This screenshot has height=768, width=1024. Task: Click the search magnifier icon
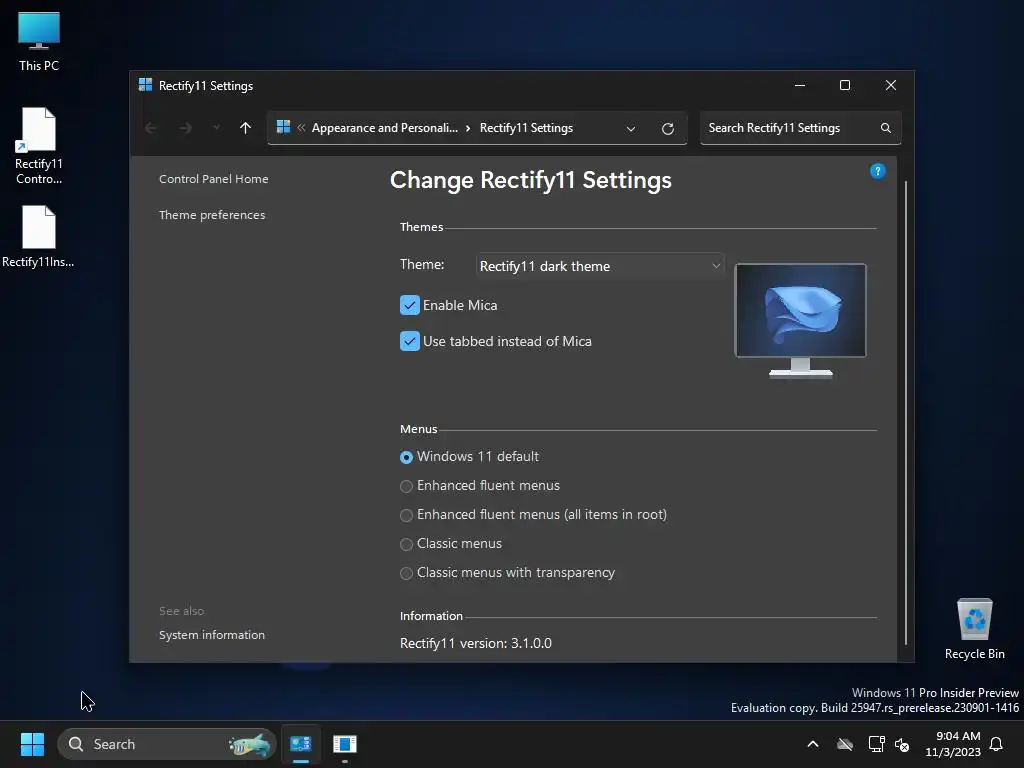886,128
